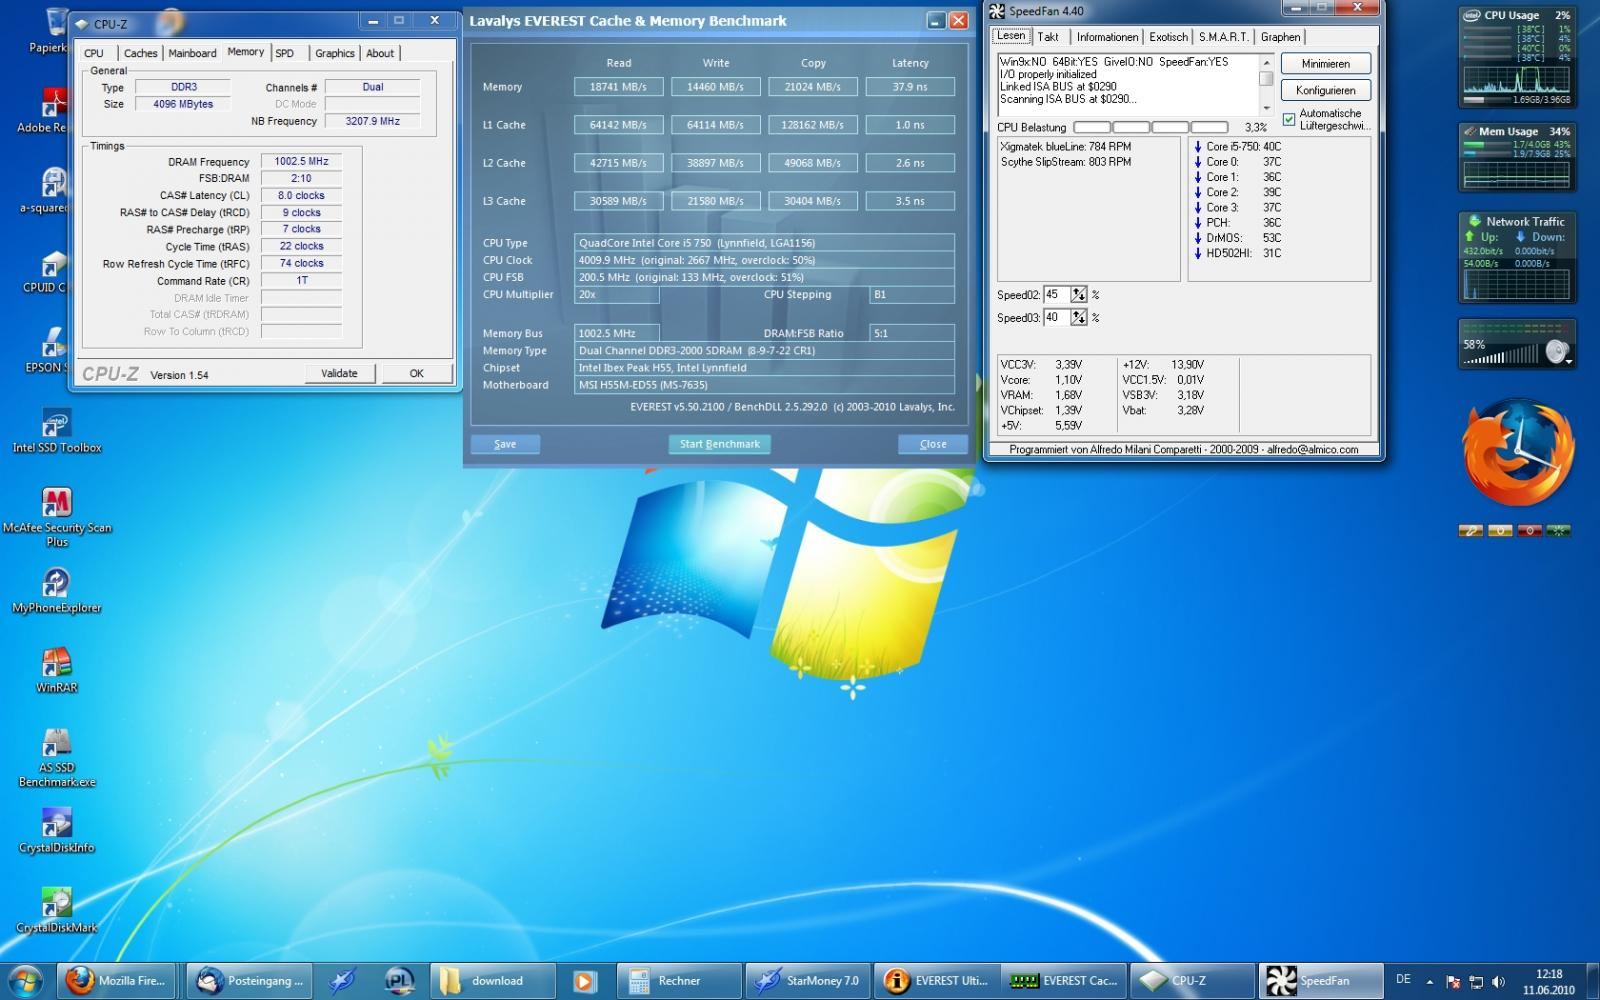The height and width of the screenshot is (1000, 1600).
Task: Click Konfigurieren button in SpeedFan
Action: (x=1326, y=90)
